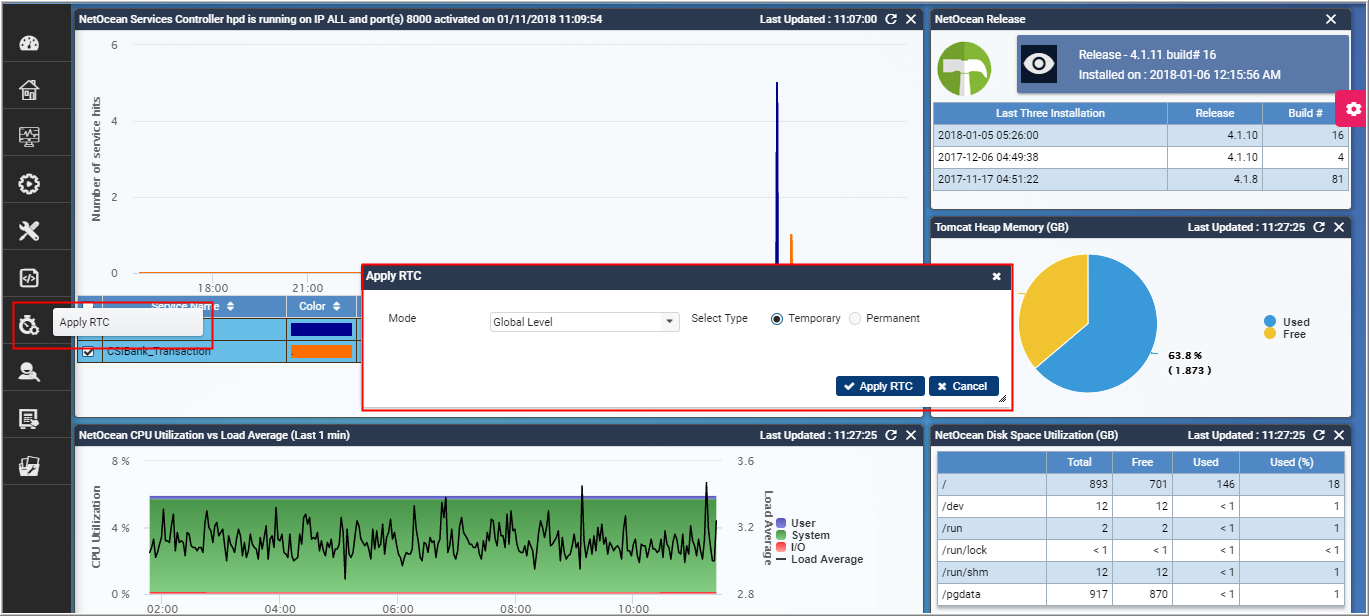Close the NetOcean Release panel
The image size is (1369, 616).
[x=1331, y=19]
